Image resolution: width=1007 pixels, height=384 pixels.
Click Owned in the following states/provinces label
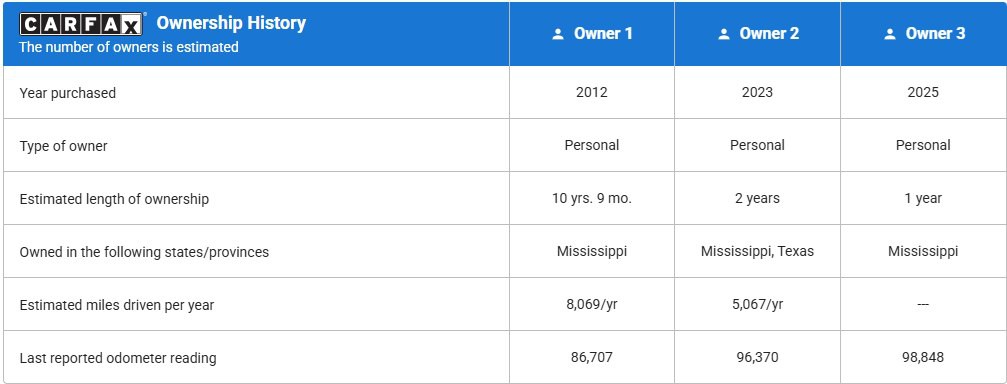pos(144,252)
